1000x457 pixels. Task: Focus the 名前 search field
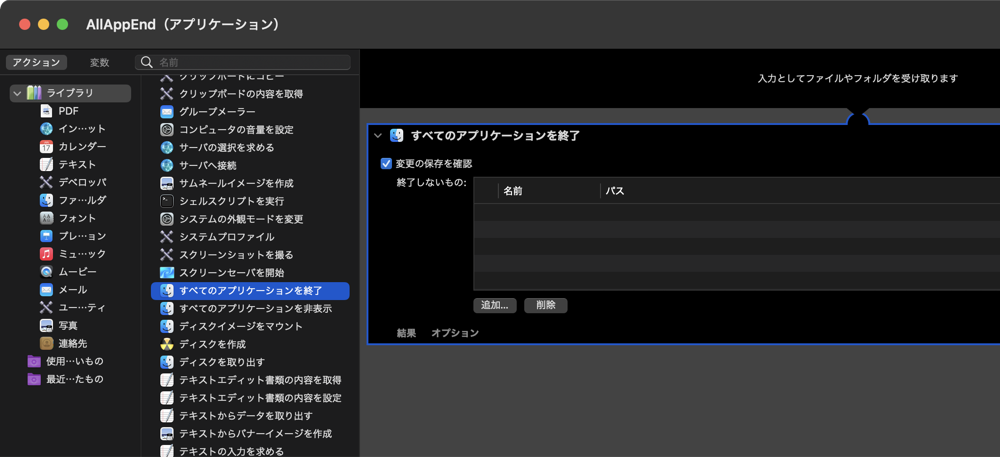click(x=242, y=62)
